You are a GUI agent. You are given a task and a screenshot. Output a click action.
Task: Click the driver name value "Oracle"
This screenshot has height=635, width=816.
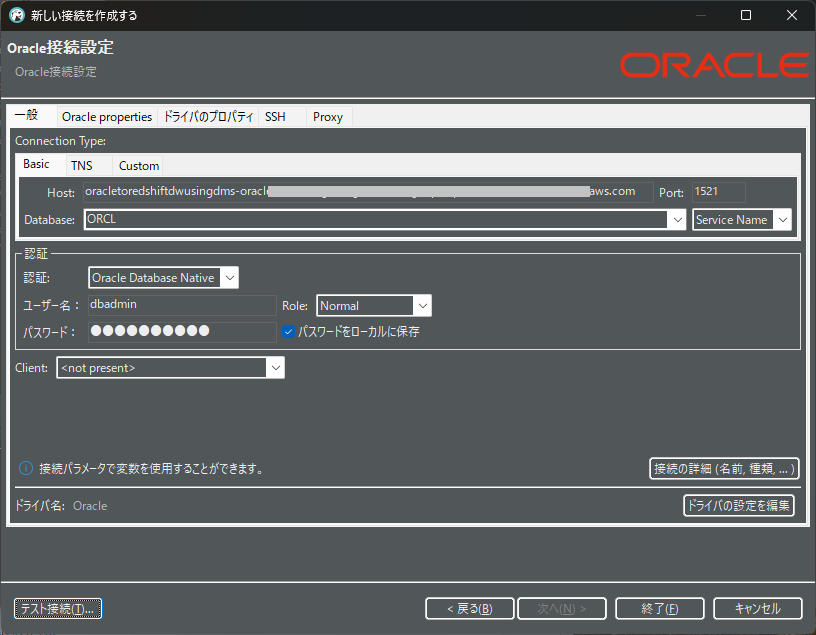click(90, 506)
